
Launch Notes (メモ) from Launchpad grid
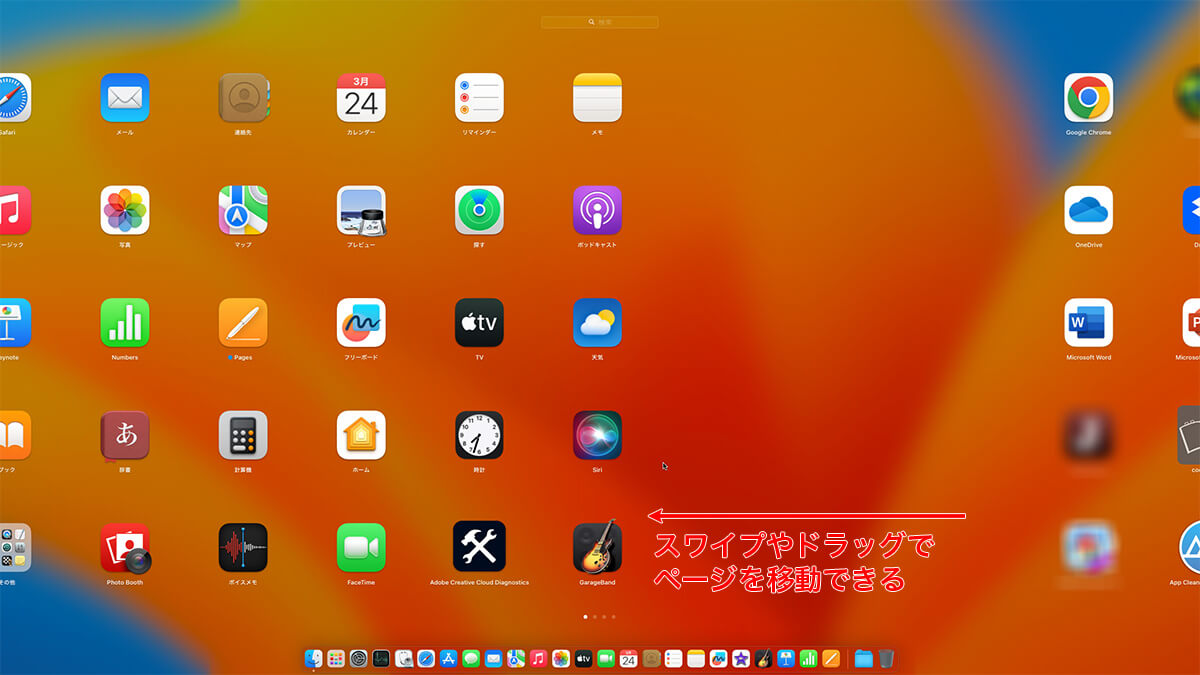tap(597, 98)
